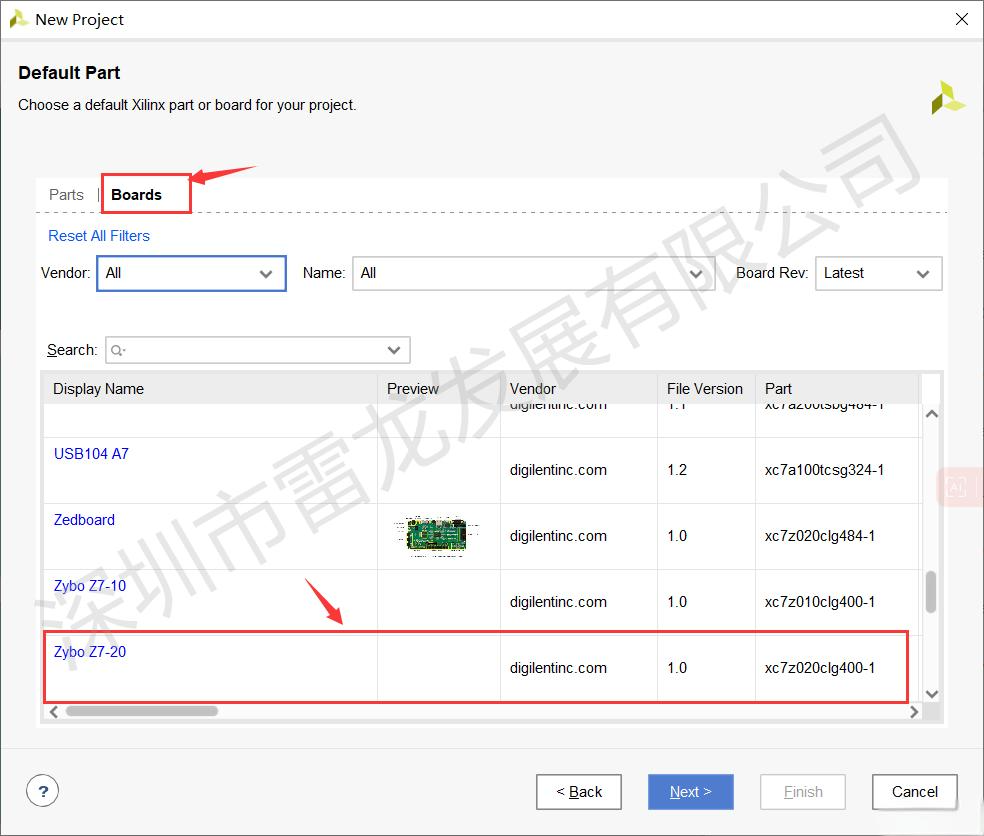Screen dimensions: 984x836
Task: Click the Zedboard preview thumbnail
Action: [x=437, y=536]
